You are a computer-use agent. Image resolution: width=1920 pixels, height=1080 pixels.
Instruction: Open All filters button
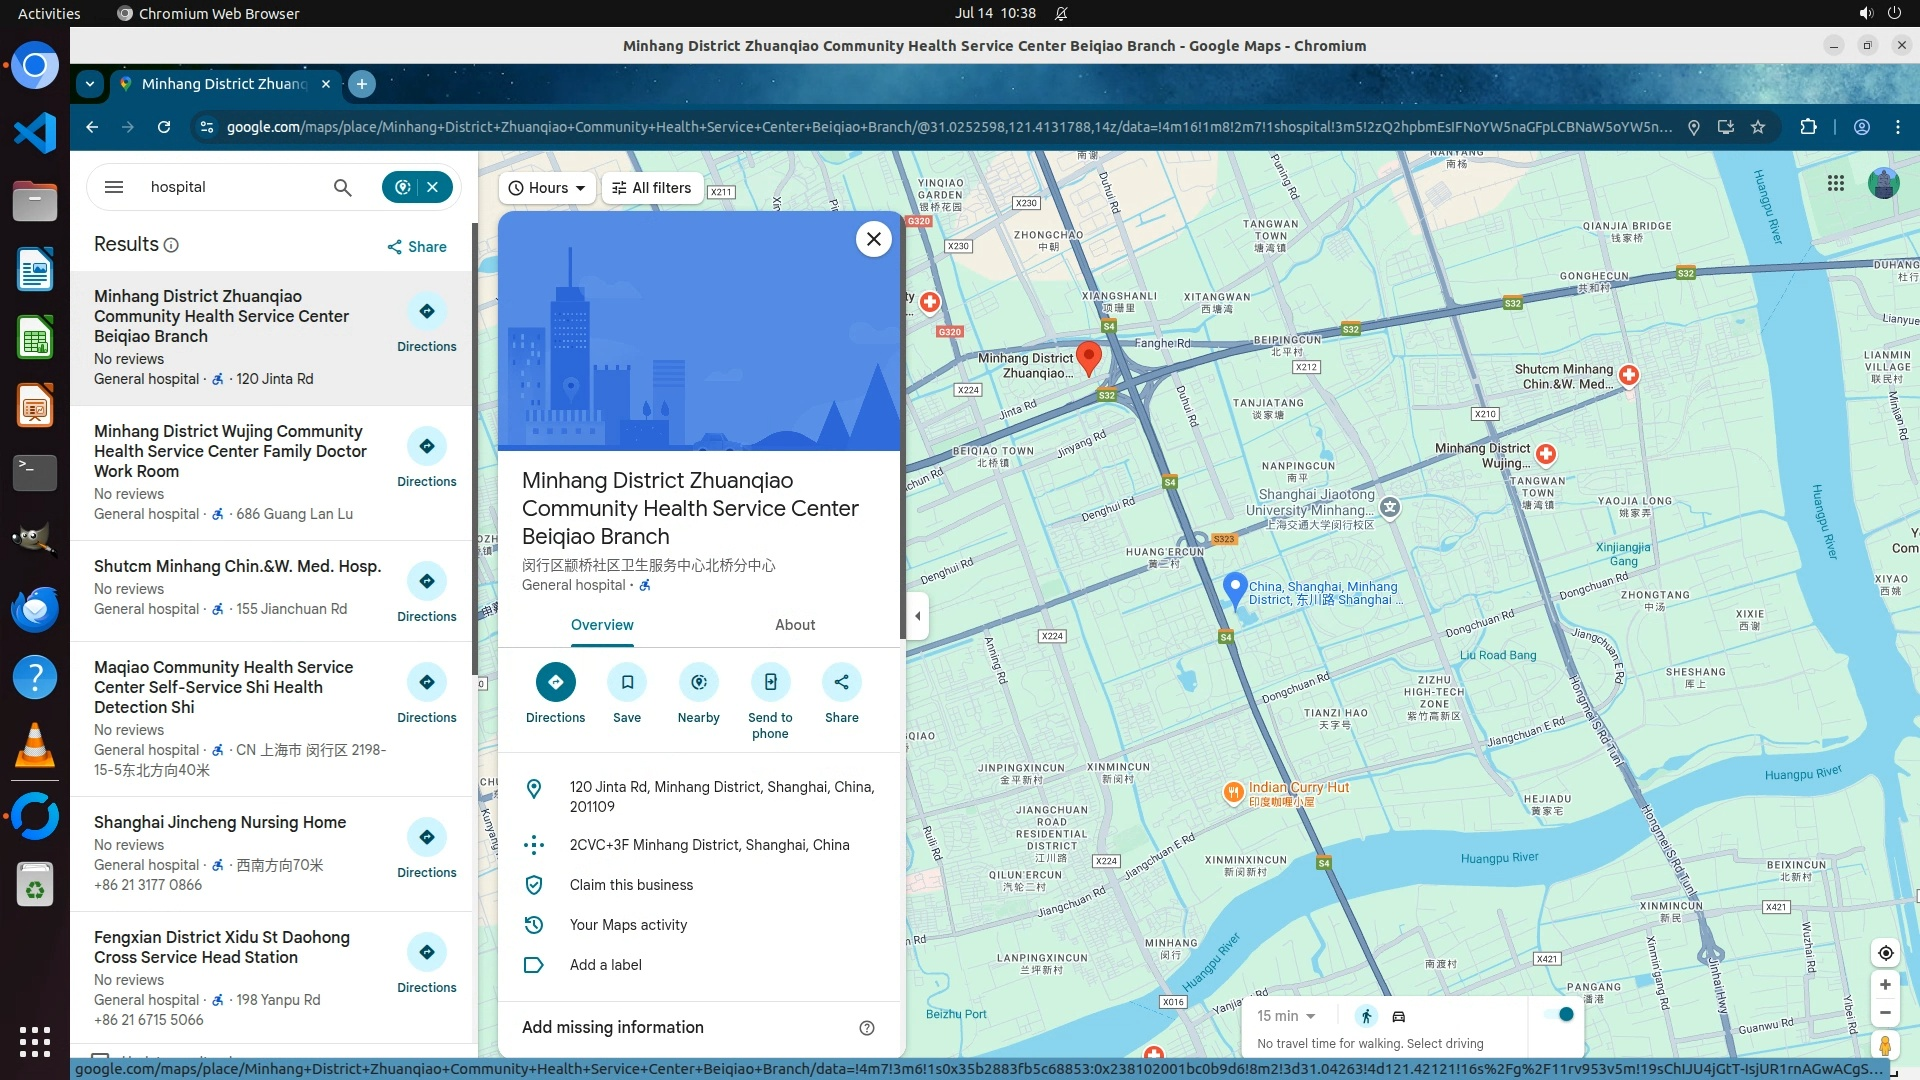(652, 188)
